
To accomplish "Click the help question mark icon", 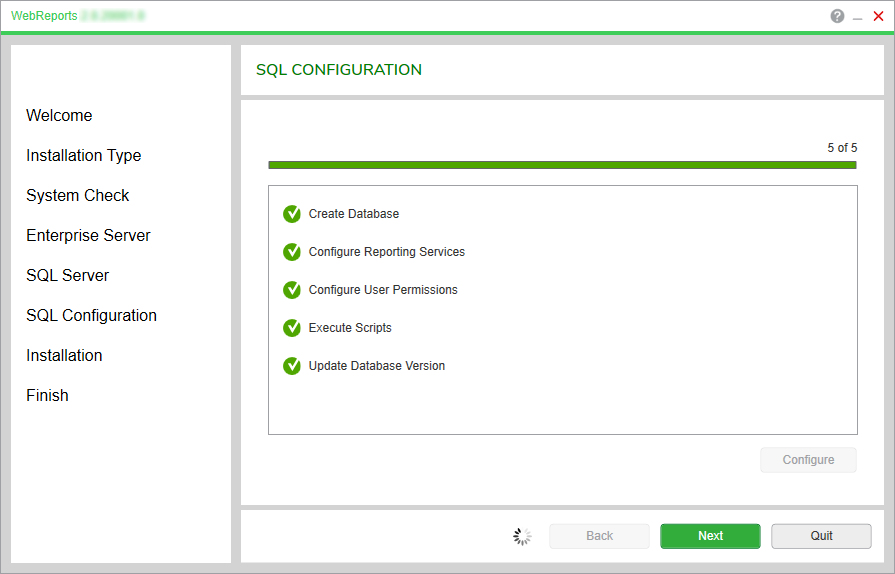I will coord(837,16).
